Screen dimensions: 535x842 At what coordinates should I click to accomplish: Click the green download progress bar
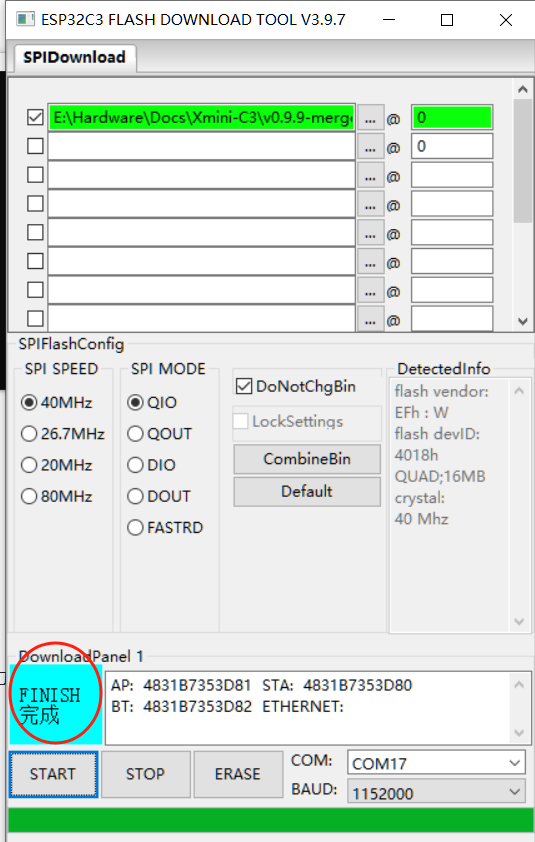point(271,821)
